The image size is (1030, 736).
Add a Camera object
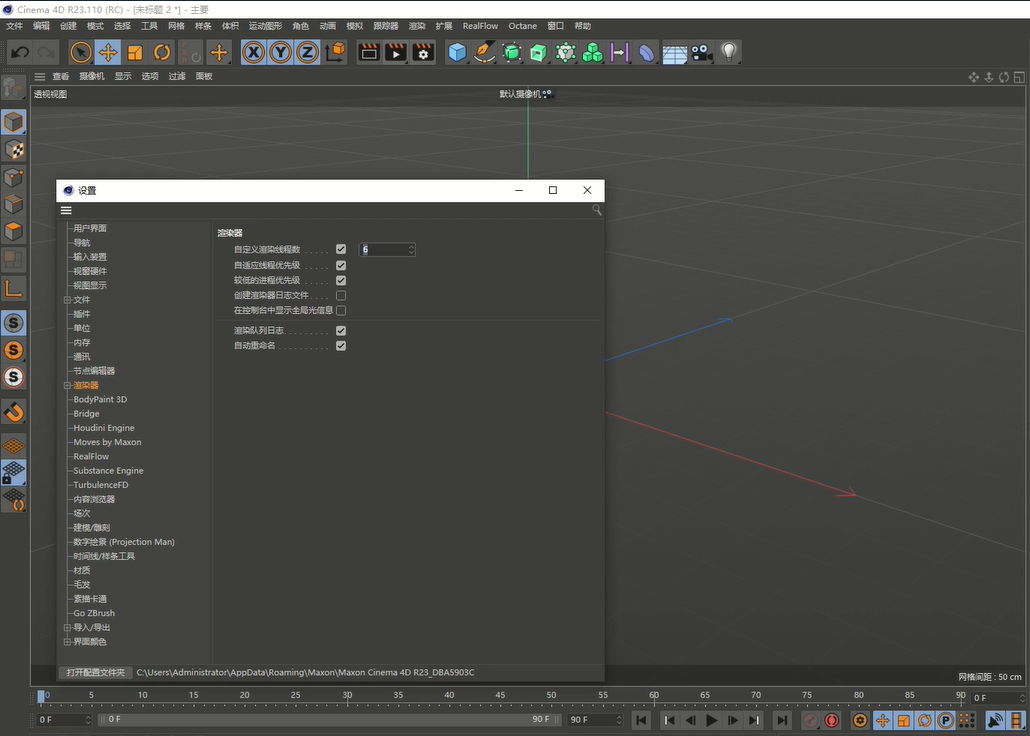click(702, 52)
